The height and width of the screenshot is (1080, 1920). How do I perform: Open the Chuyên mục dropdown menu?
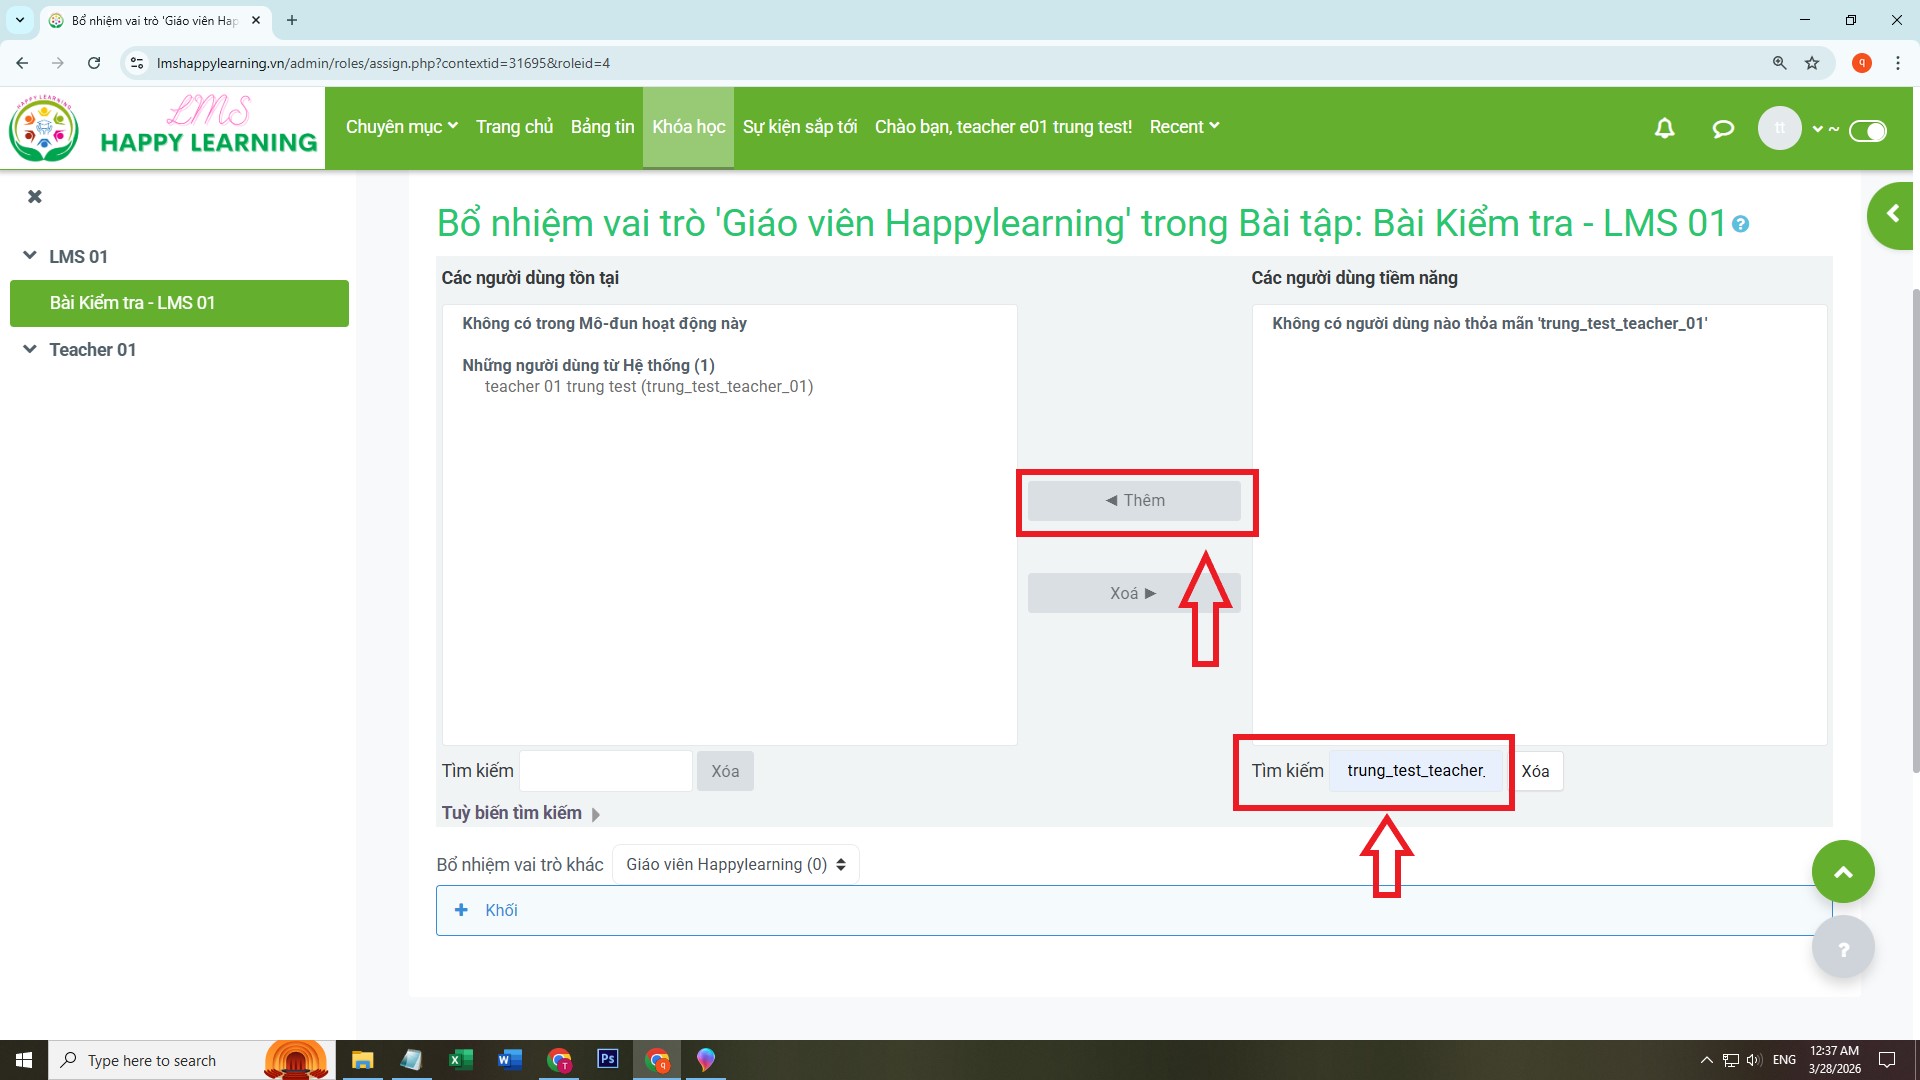click(x=401, y=127)
